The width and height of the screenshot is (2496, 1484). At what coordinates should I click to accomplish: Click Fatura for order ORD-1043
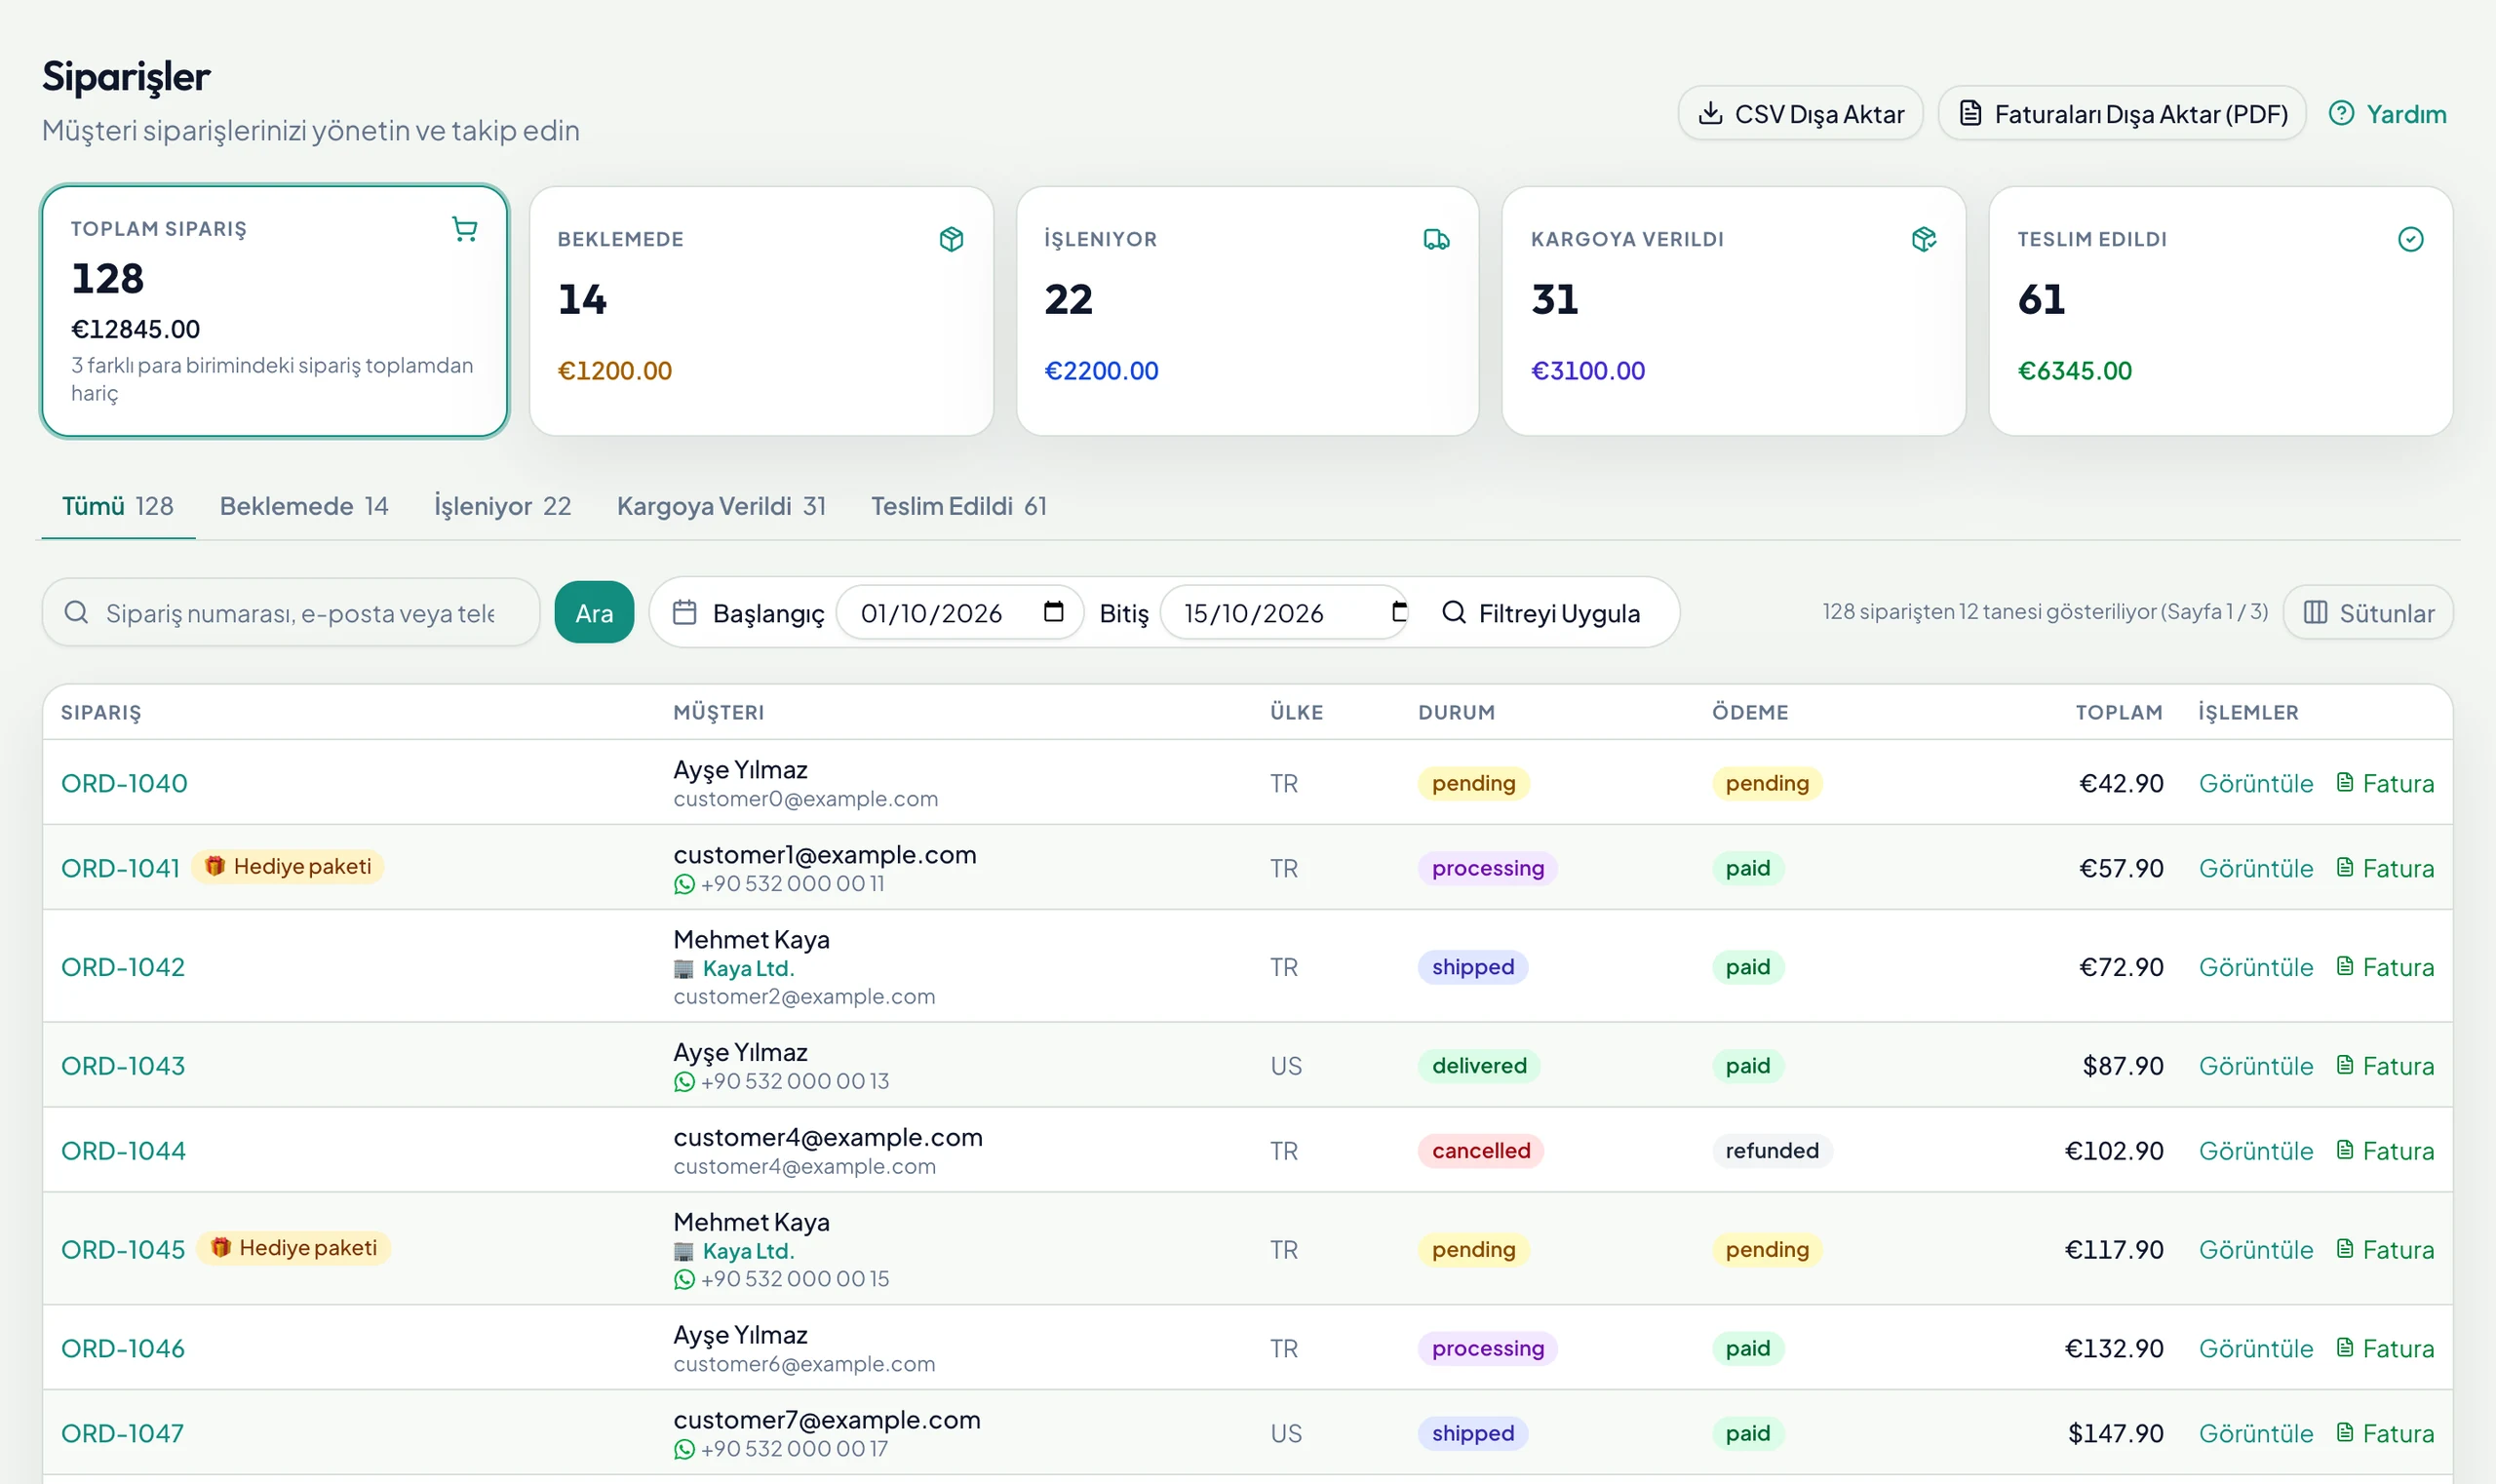(x=2385, y=1066)
